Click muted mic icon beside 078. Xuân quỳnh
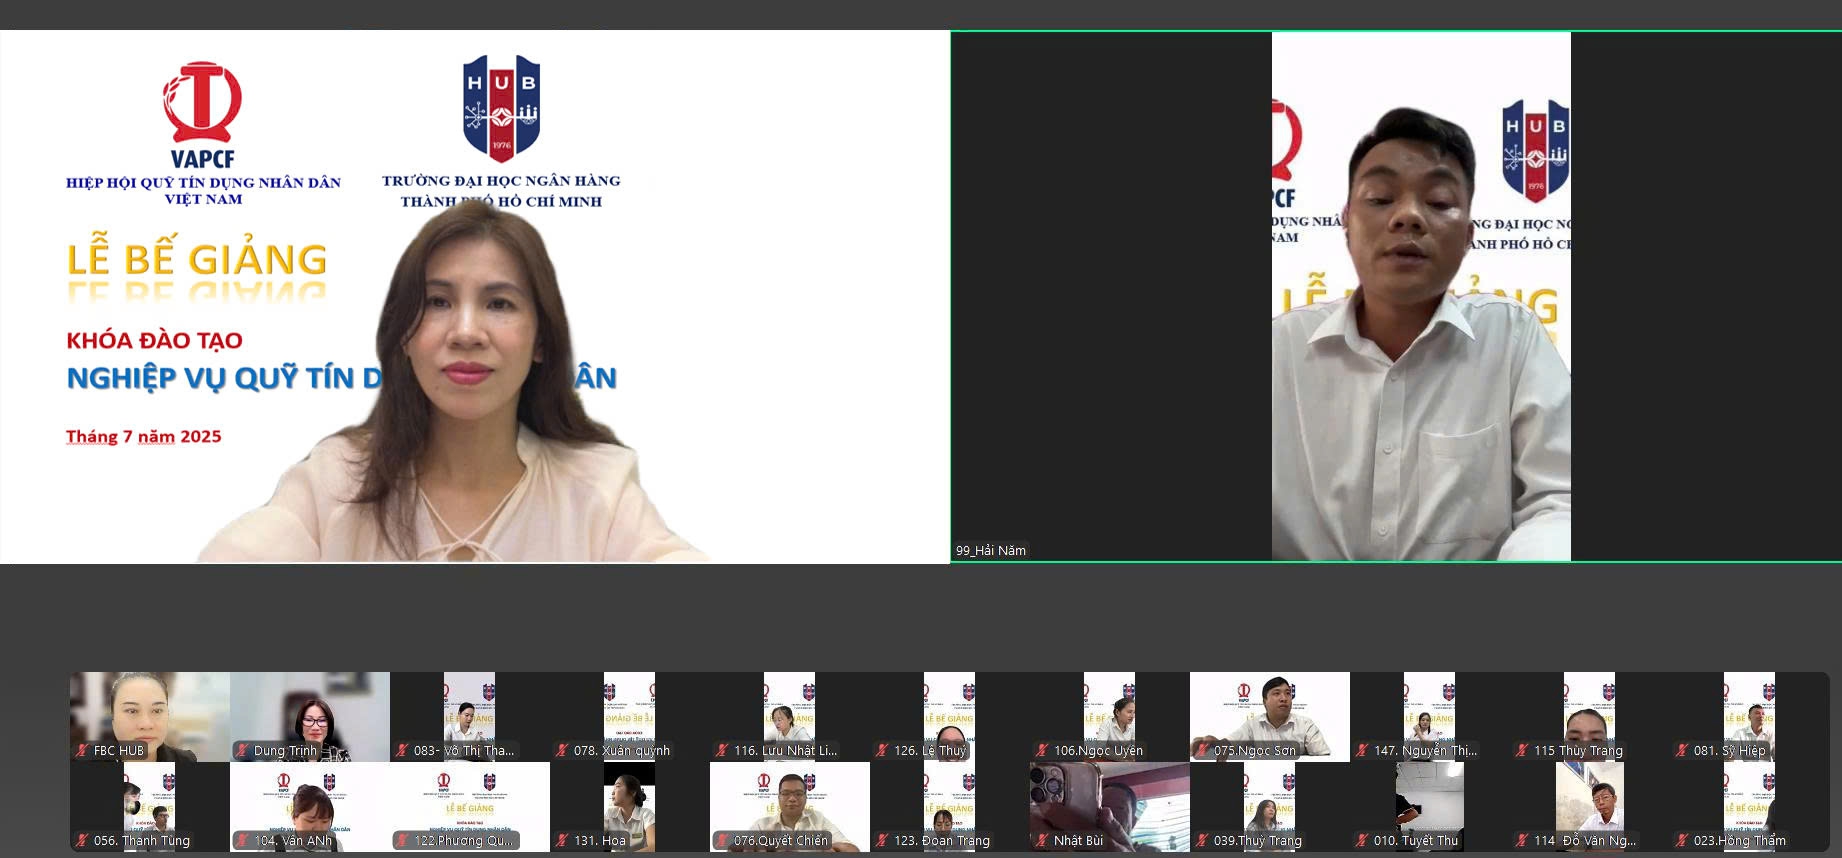This screenshot has height=858, width=1842. [562, 750]
